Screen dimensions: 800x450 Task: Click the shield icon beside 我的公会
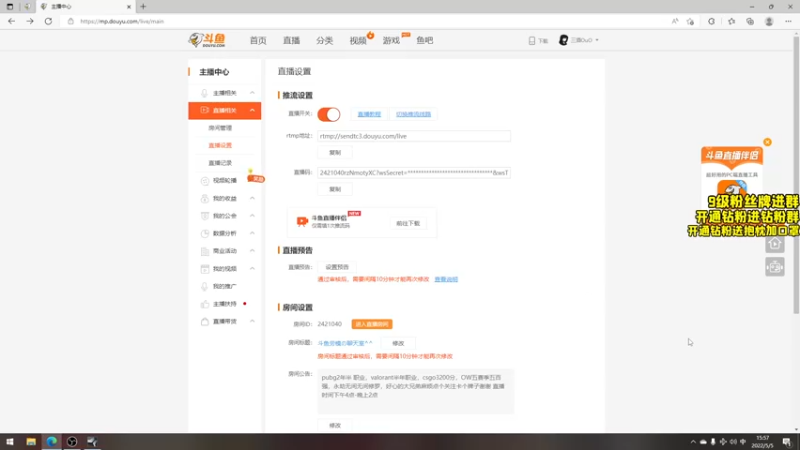tap(205, 216)
